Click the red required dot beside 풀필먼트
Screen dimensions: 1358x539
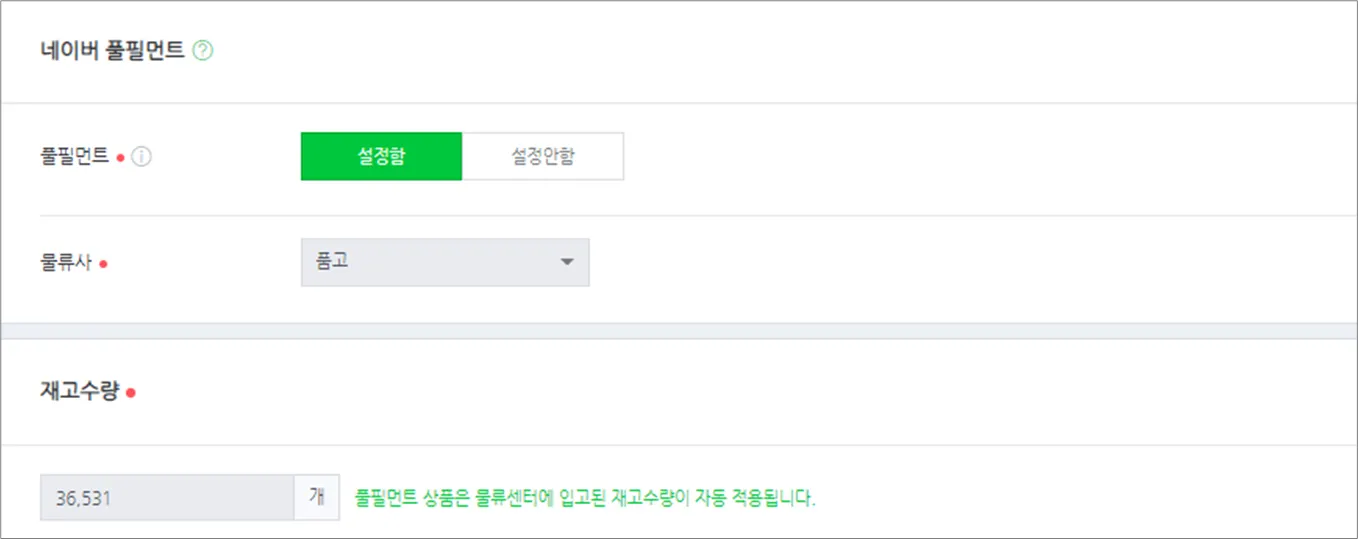click(120, 158)
